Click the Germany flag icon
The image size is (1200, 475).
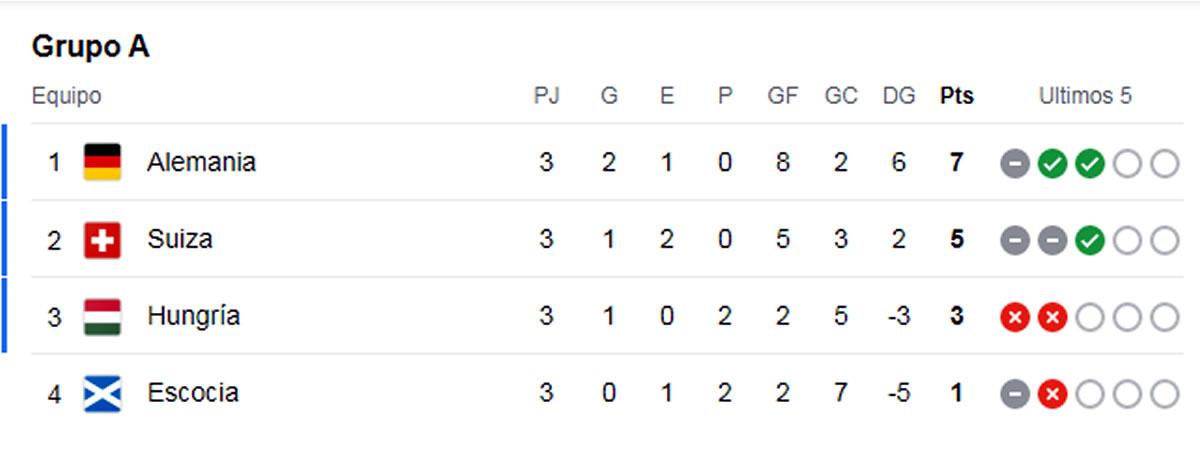[102, 162]
